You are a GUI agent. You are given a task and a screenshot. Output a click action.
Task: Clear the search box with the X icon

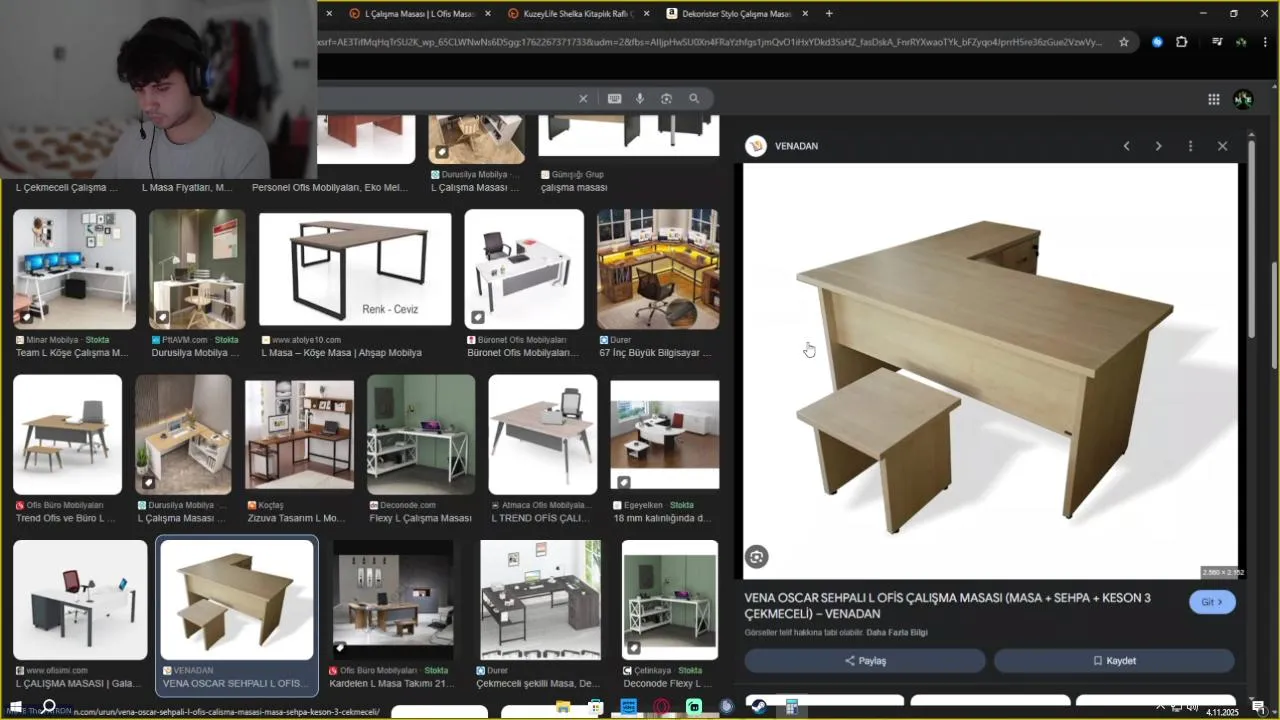tap(583, 98)
